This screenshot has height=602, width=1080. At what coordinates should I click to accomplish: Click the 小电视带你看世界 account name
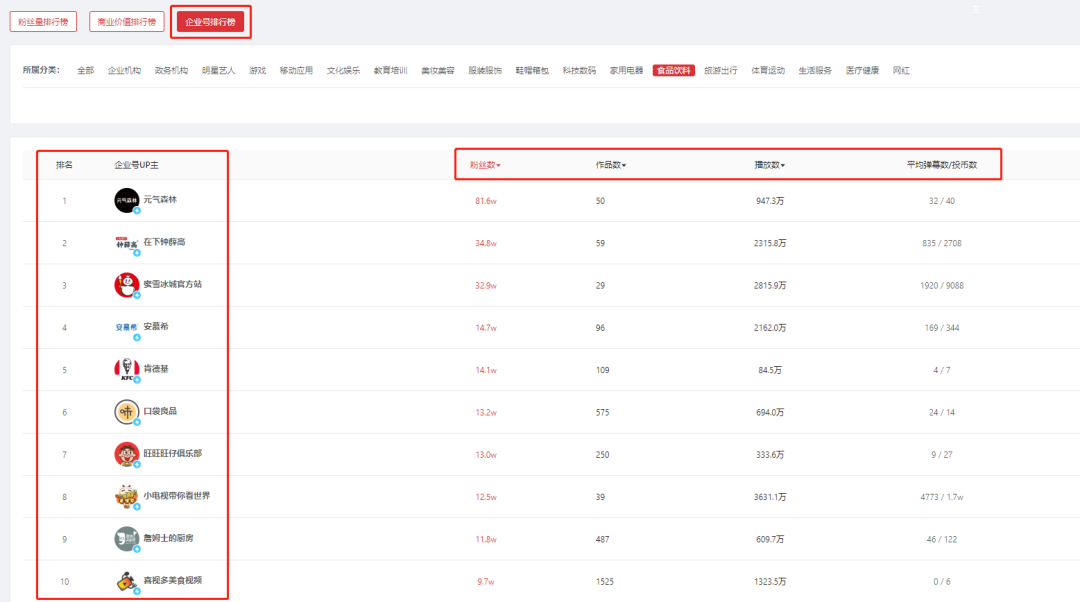pos(176,495)
